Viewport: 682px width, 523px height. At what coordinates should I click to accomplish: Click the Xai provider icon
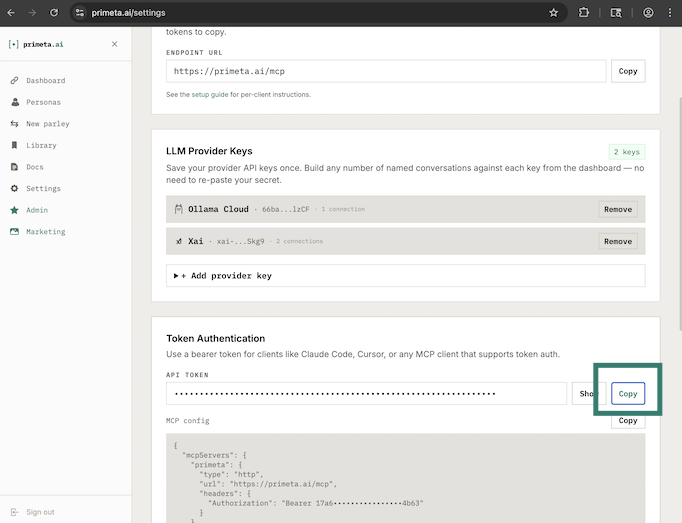pyautogui.click(x=179, y=241)
